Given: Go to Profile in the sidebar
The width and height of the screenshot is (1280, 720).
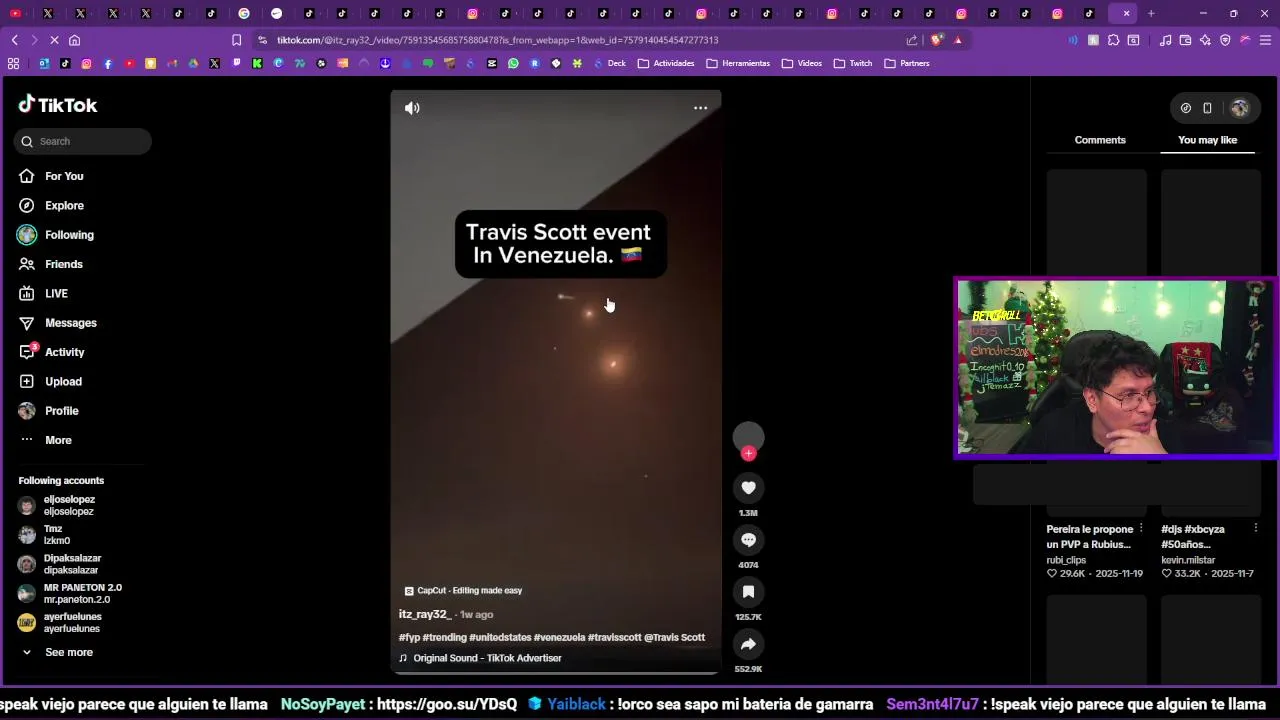Looking at the screenshot, I should point(61,411).
